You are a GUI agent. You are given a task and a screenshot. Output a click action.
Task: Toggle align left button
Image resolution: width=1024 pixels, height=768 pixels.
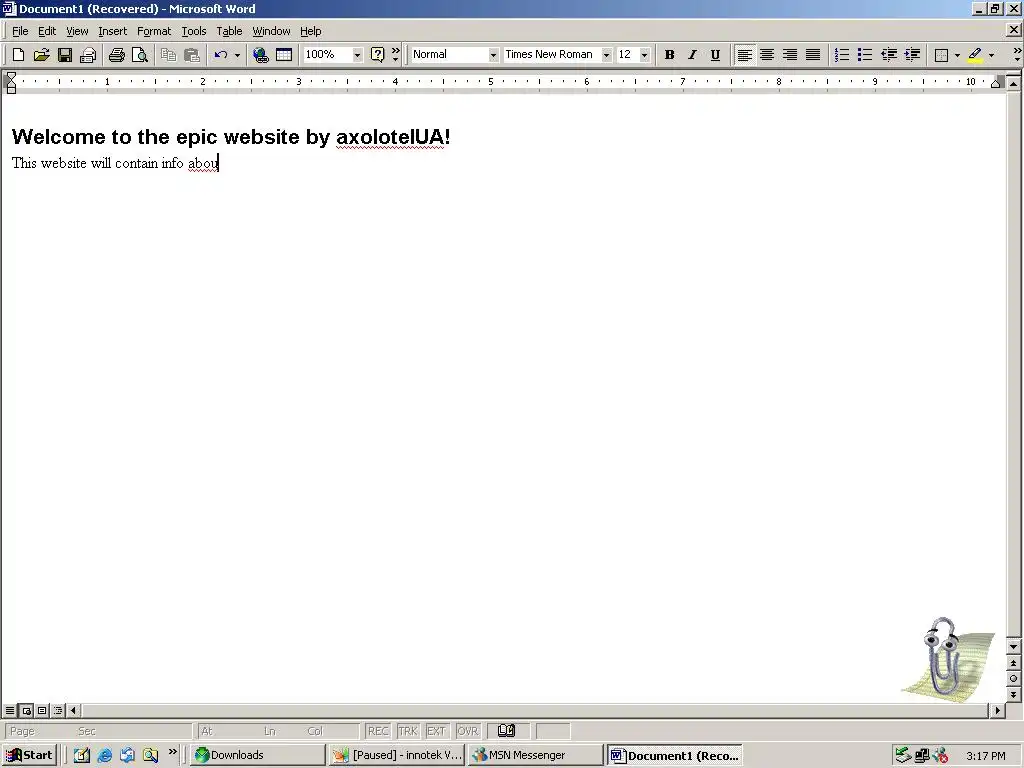tap(744, 55)
